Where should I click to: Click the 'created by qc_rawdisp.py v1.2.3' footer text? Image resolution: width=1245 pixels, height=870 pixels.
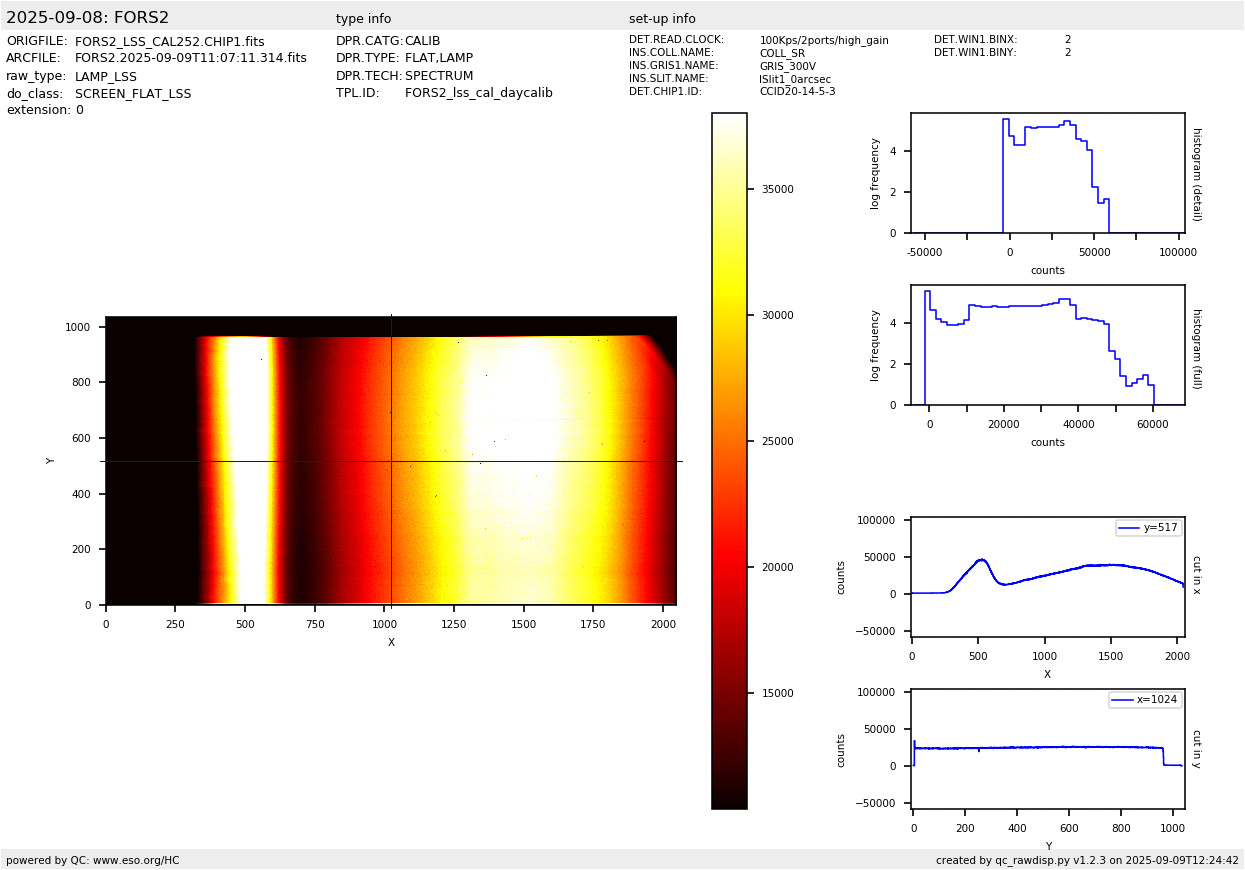coord(1087,861)
